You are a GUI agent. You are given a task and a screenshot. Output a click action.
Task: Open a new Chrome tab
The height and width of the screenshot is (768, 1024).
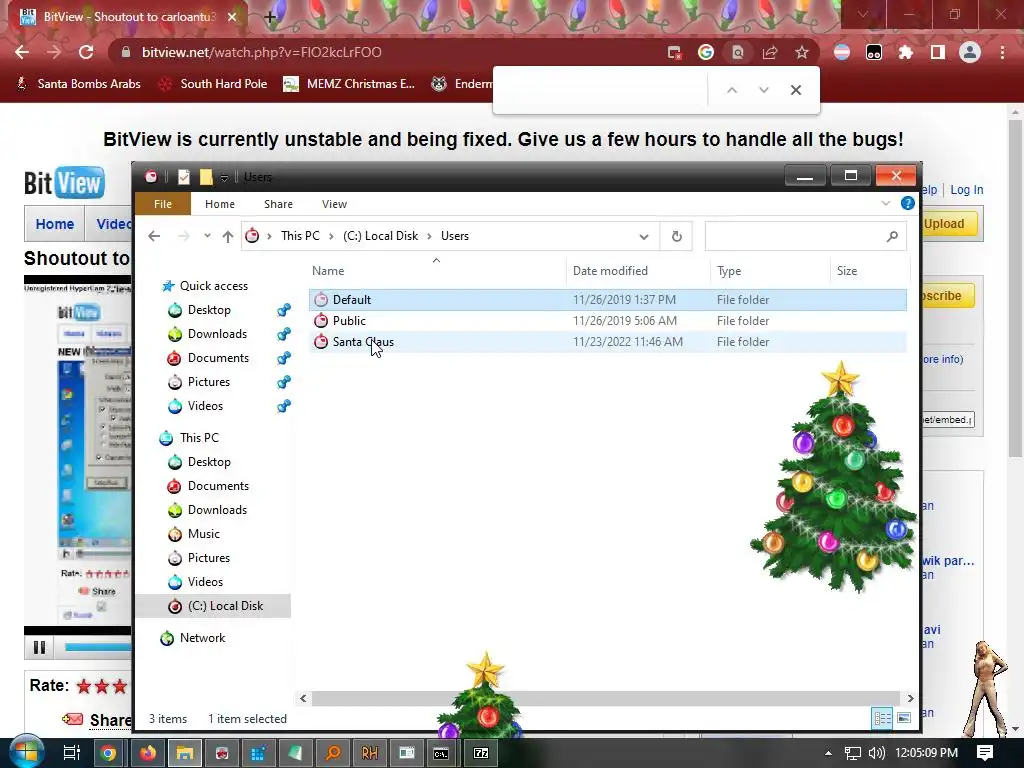click(x=270, y=17)
